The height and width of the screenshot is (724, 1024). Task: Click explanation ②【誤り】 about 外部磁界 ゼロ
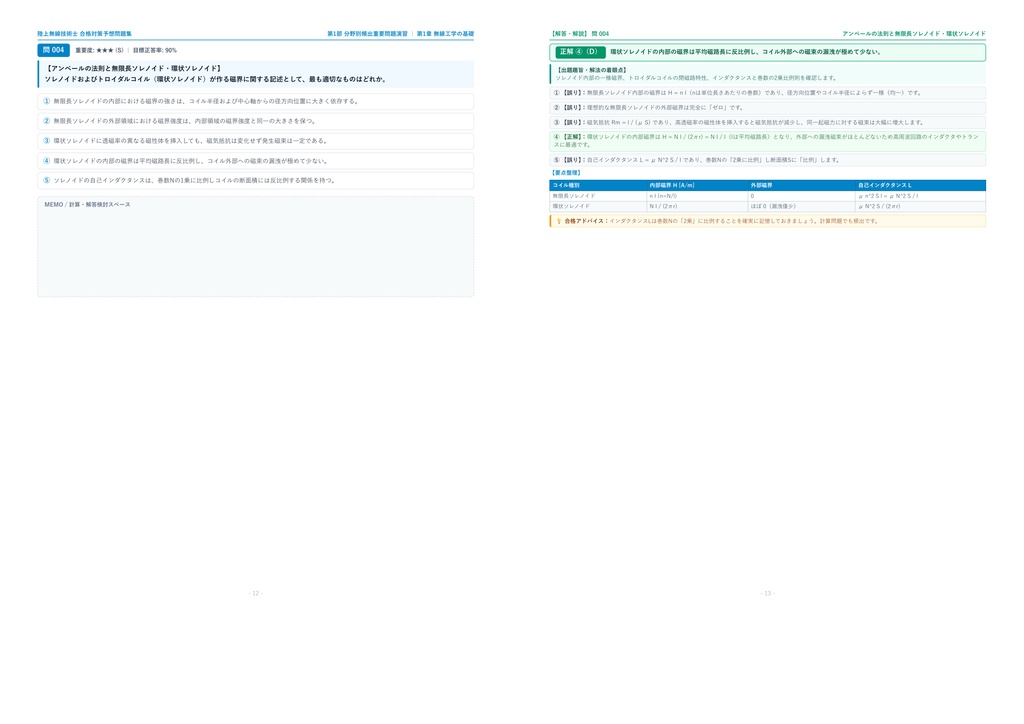tap(767, 108)
